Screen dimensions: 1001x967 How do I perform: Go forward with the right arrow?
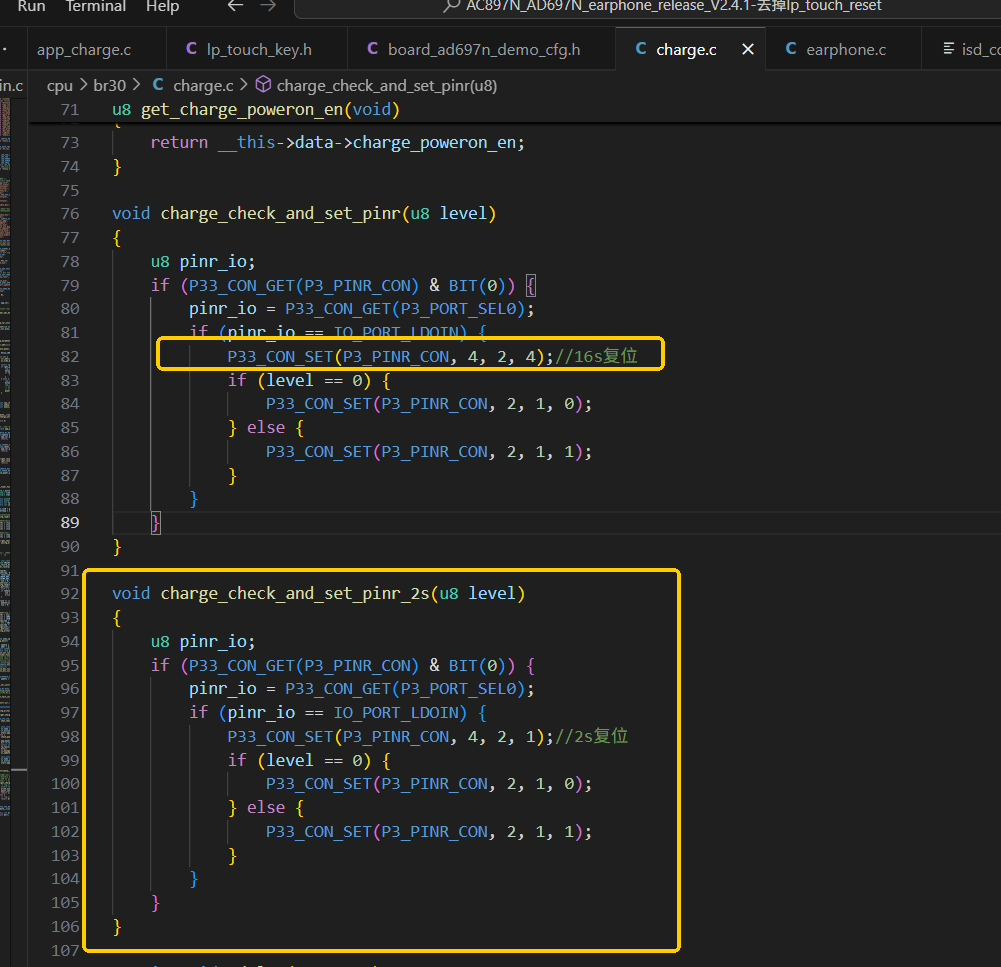click(268, 6)
